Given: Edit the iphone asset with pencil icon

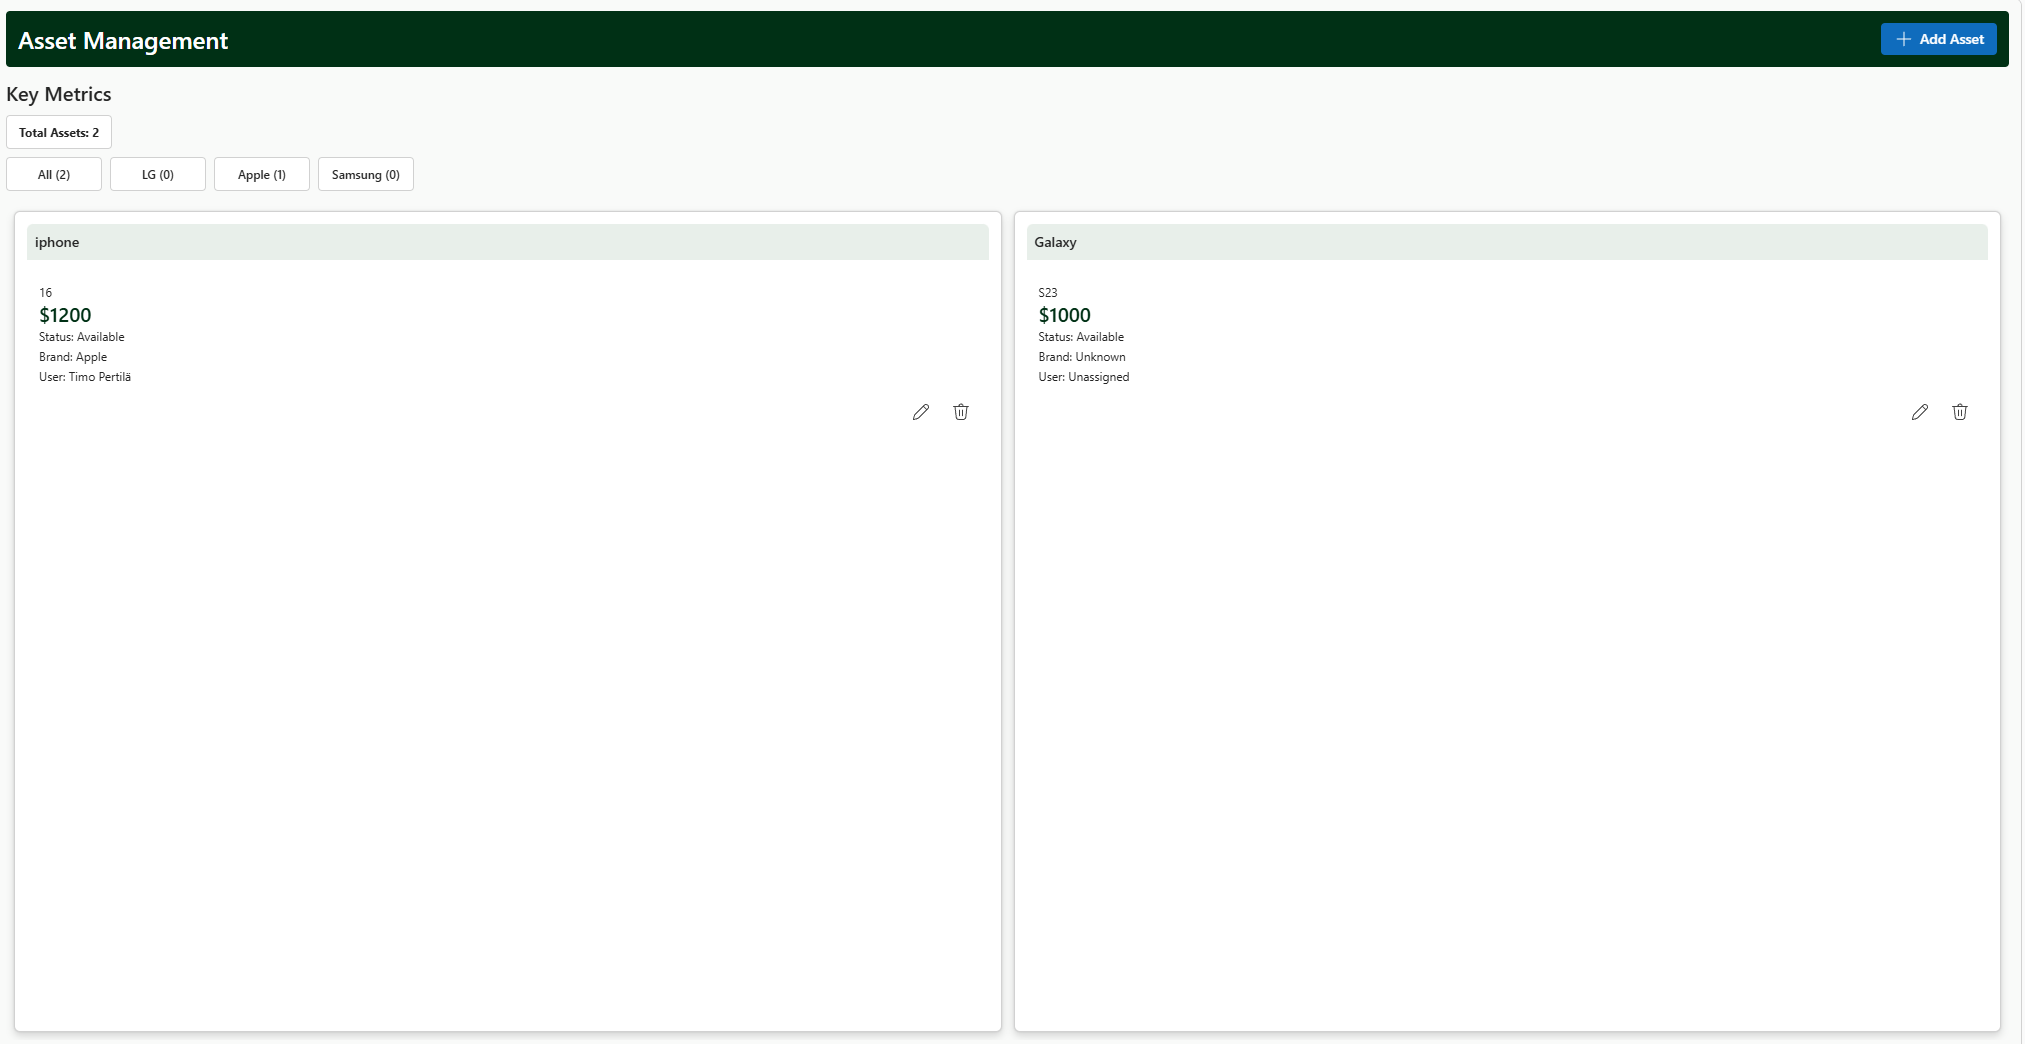Looking at the screenshot, I should click(x=920, y=412).
